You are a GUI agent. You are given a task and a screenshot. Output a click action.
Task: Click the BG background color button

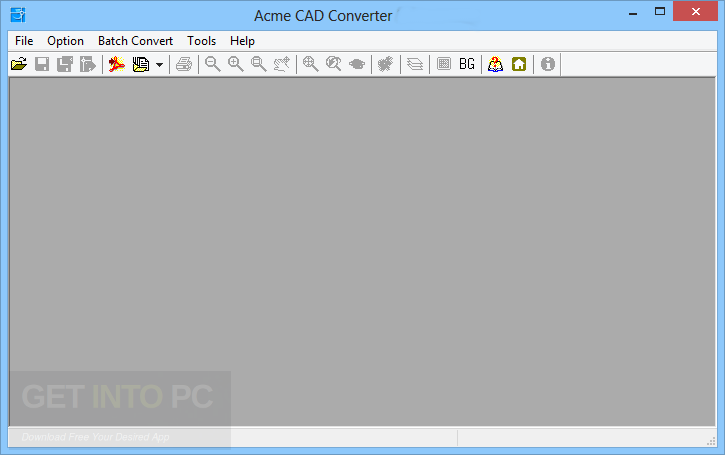467,64
